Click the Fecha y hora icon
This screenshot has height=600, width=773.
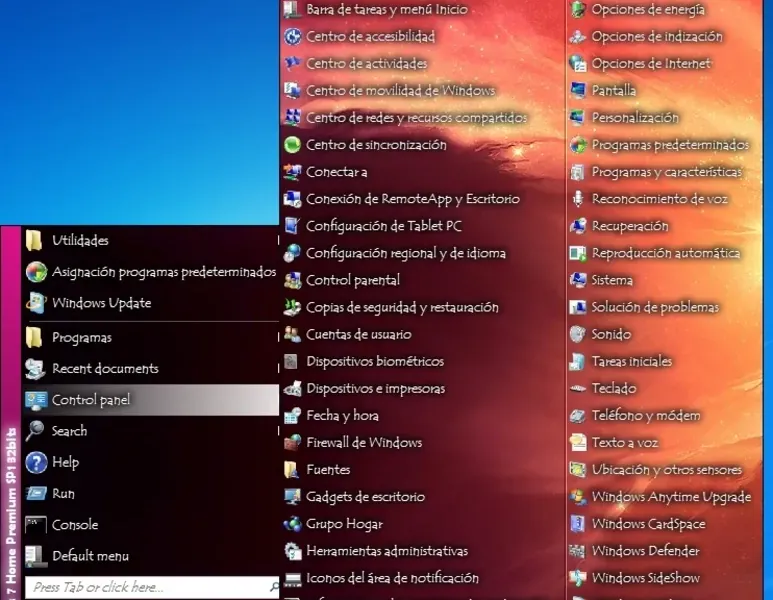[293, 416]
